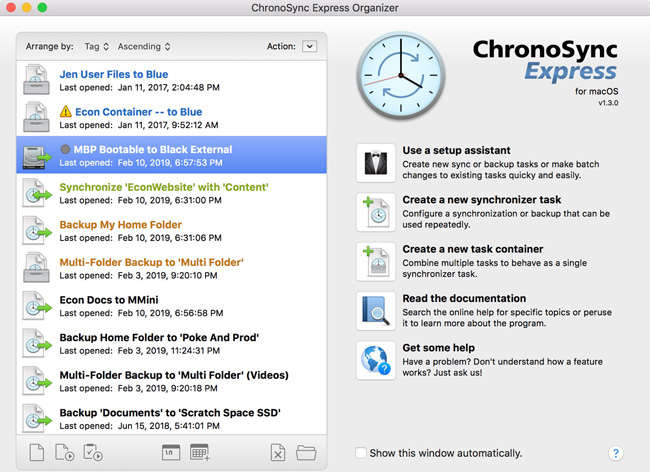This screenshot has height=472, width=650.
Task: Click the checklist with play arrow toolbar icon
Action: (93, 452)
